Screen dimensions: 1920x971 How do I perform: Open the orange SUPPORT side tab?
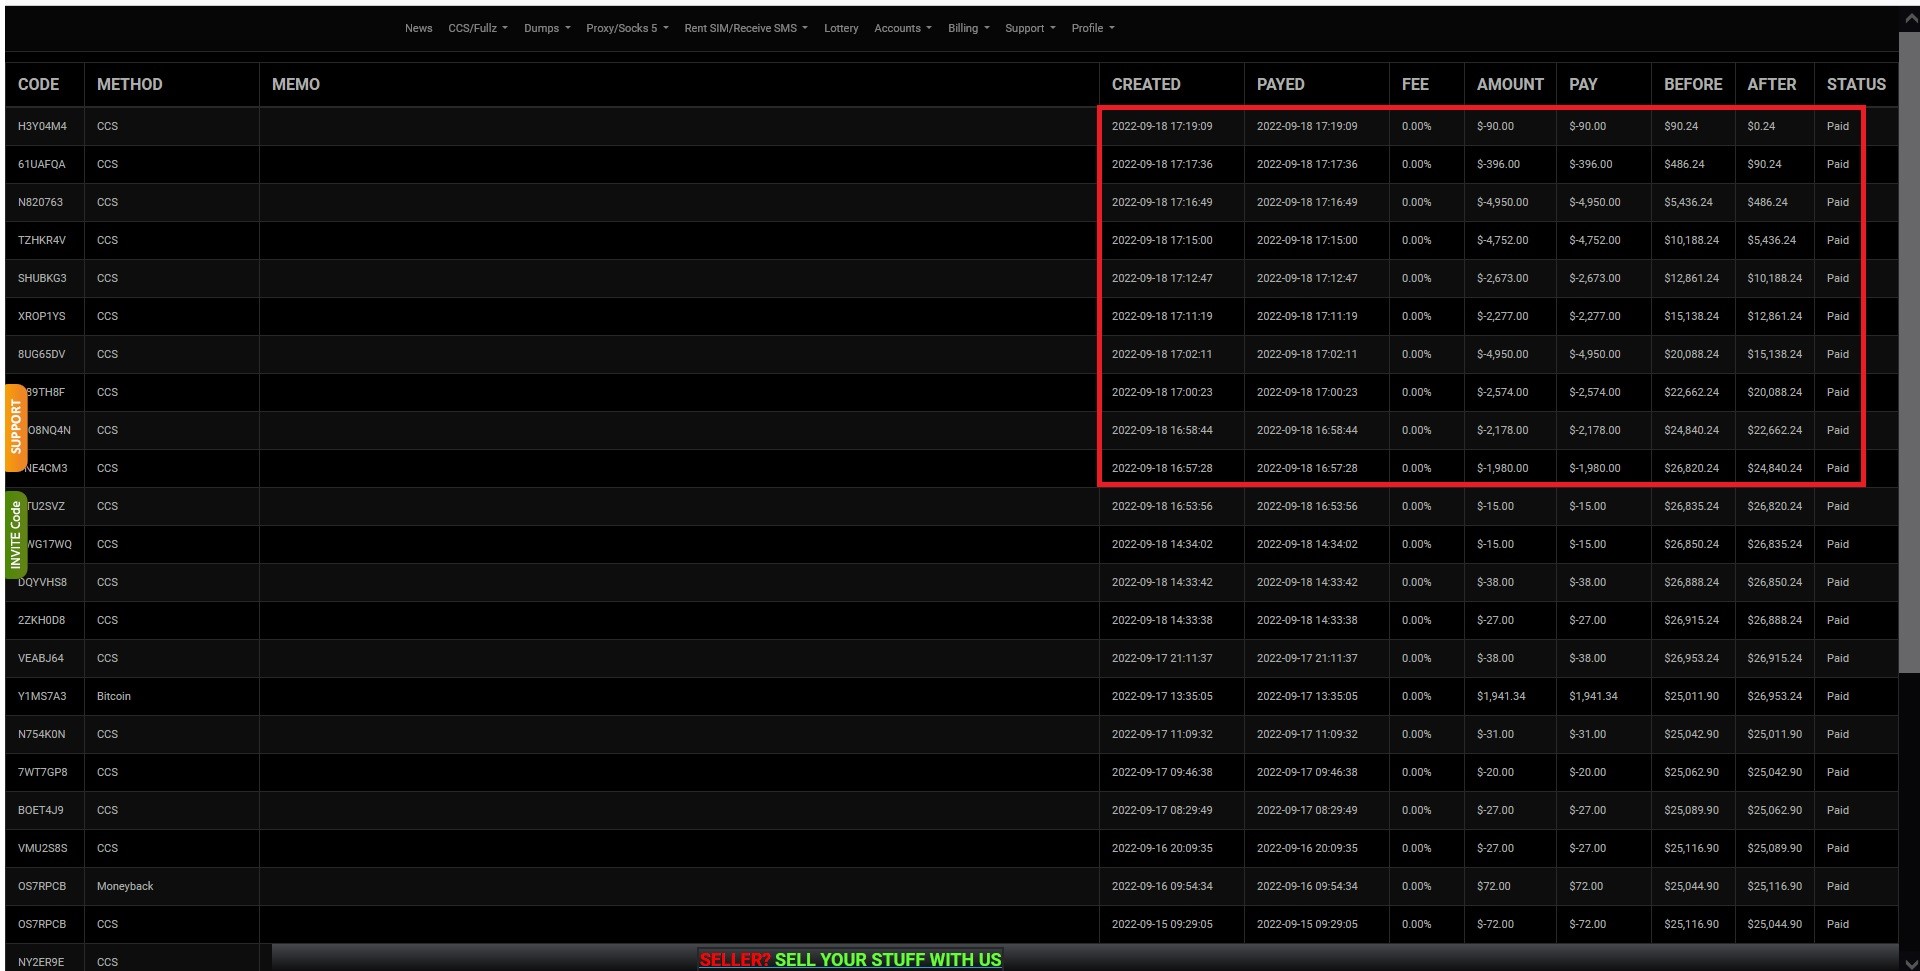(x=15, y=427)
